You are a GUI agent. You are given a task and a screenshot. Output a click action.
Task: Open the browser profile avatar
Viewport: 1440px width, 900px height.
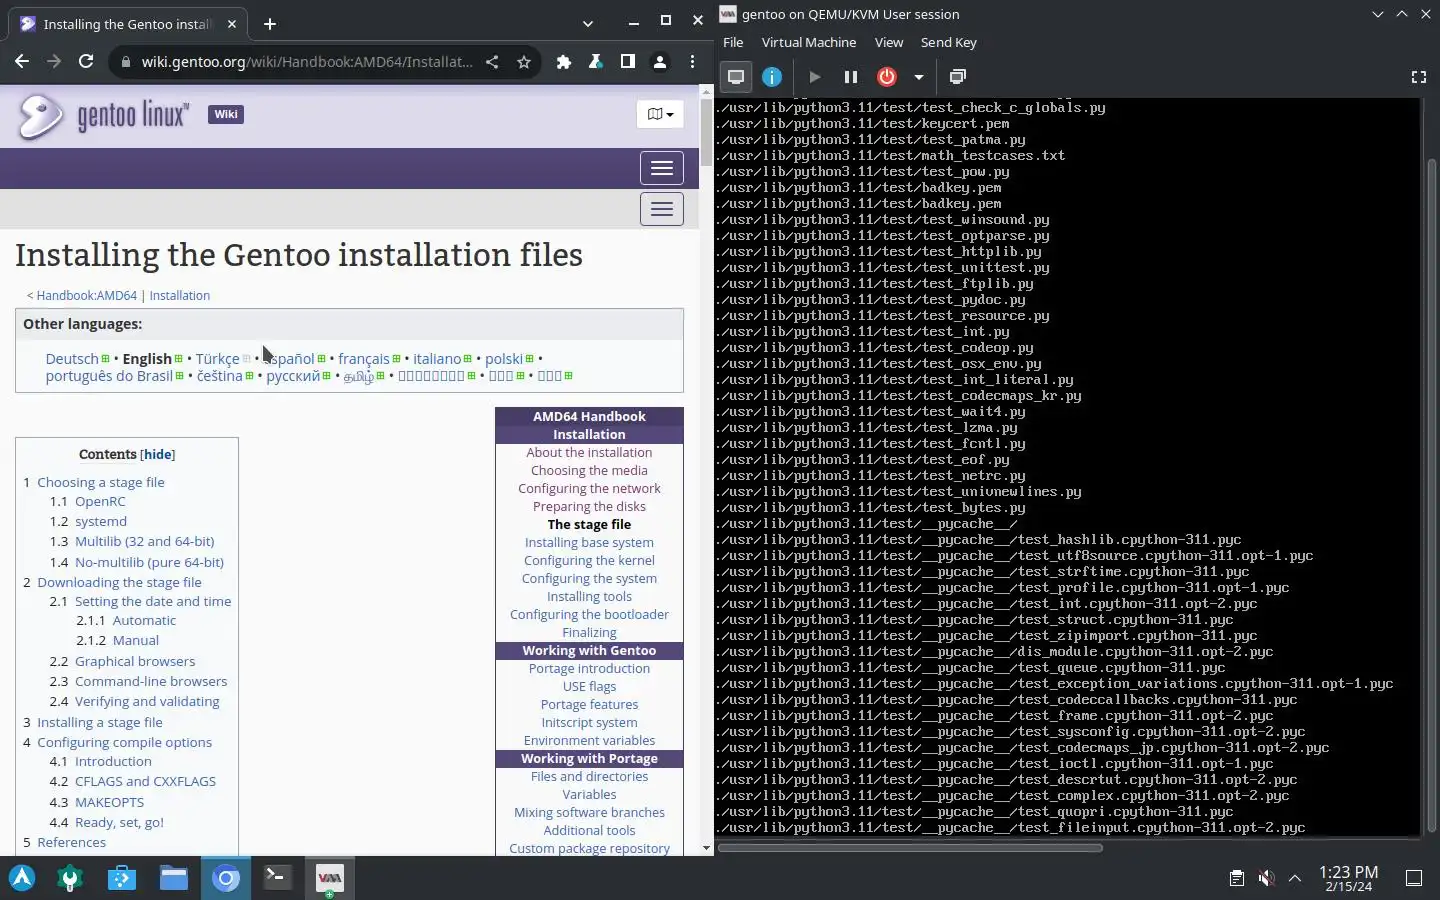coord(660,62)
